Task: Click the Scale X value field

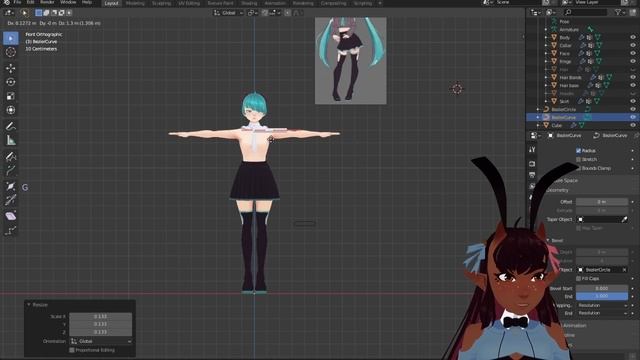Action: point(100,316)
